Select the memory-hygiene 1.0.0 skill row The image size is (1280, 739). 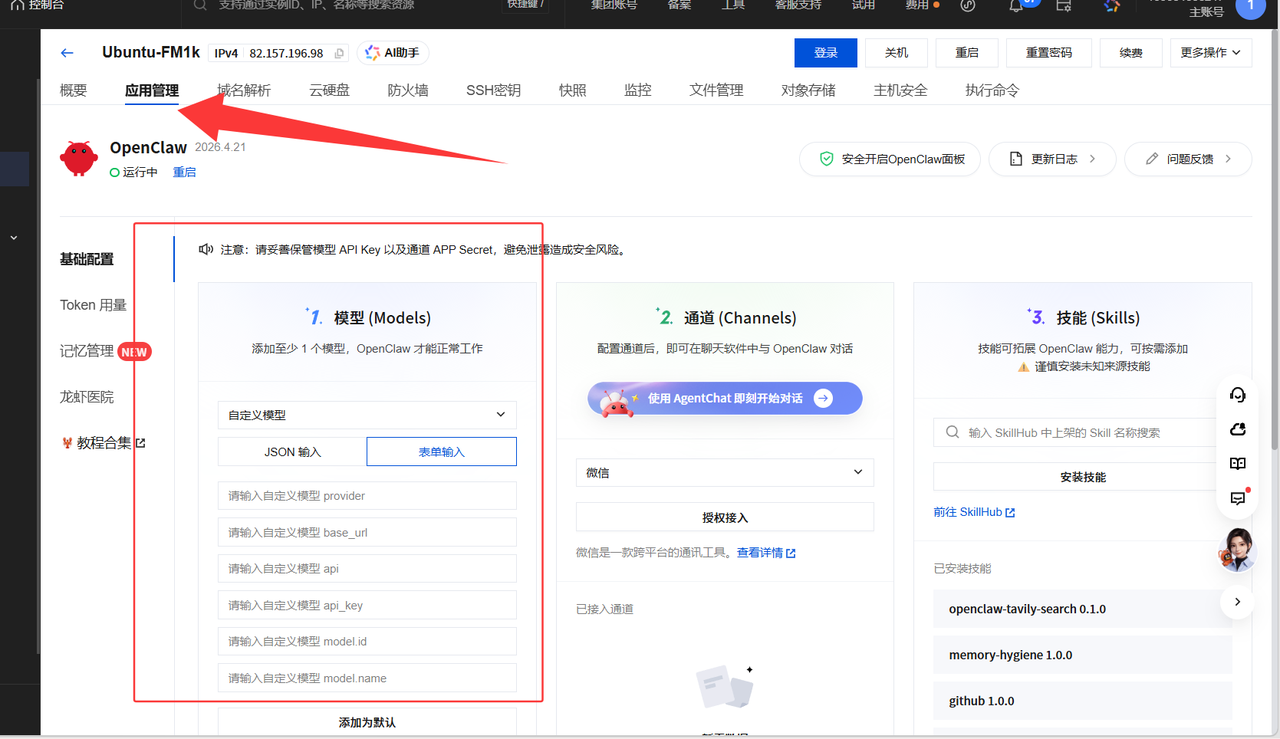point(1083,655)
